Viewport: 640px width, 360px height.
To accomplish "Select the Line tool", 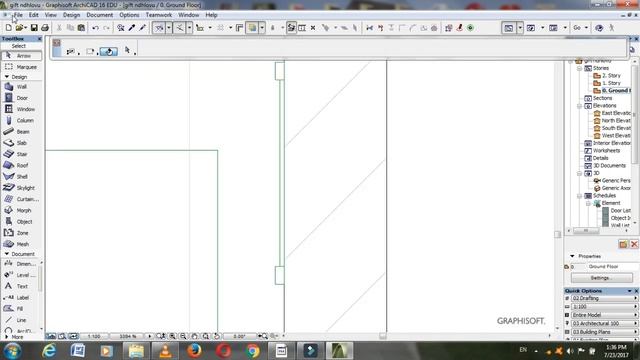I will (20, 320).
